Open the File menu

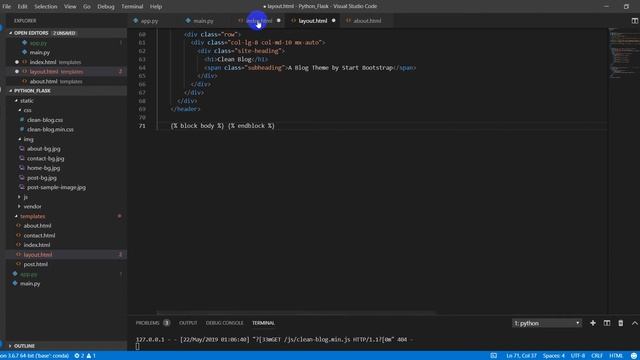(x=7, y=7)
